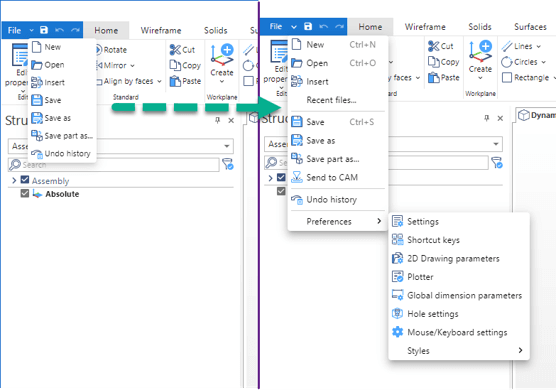Screen dimensions: 556x390
Task: Select Save as in the right File menu
Action: [x=338, y=140]
